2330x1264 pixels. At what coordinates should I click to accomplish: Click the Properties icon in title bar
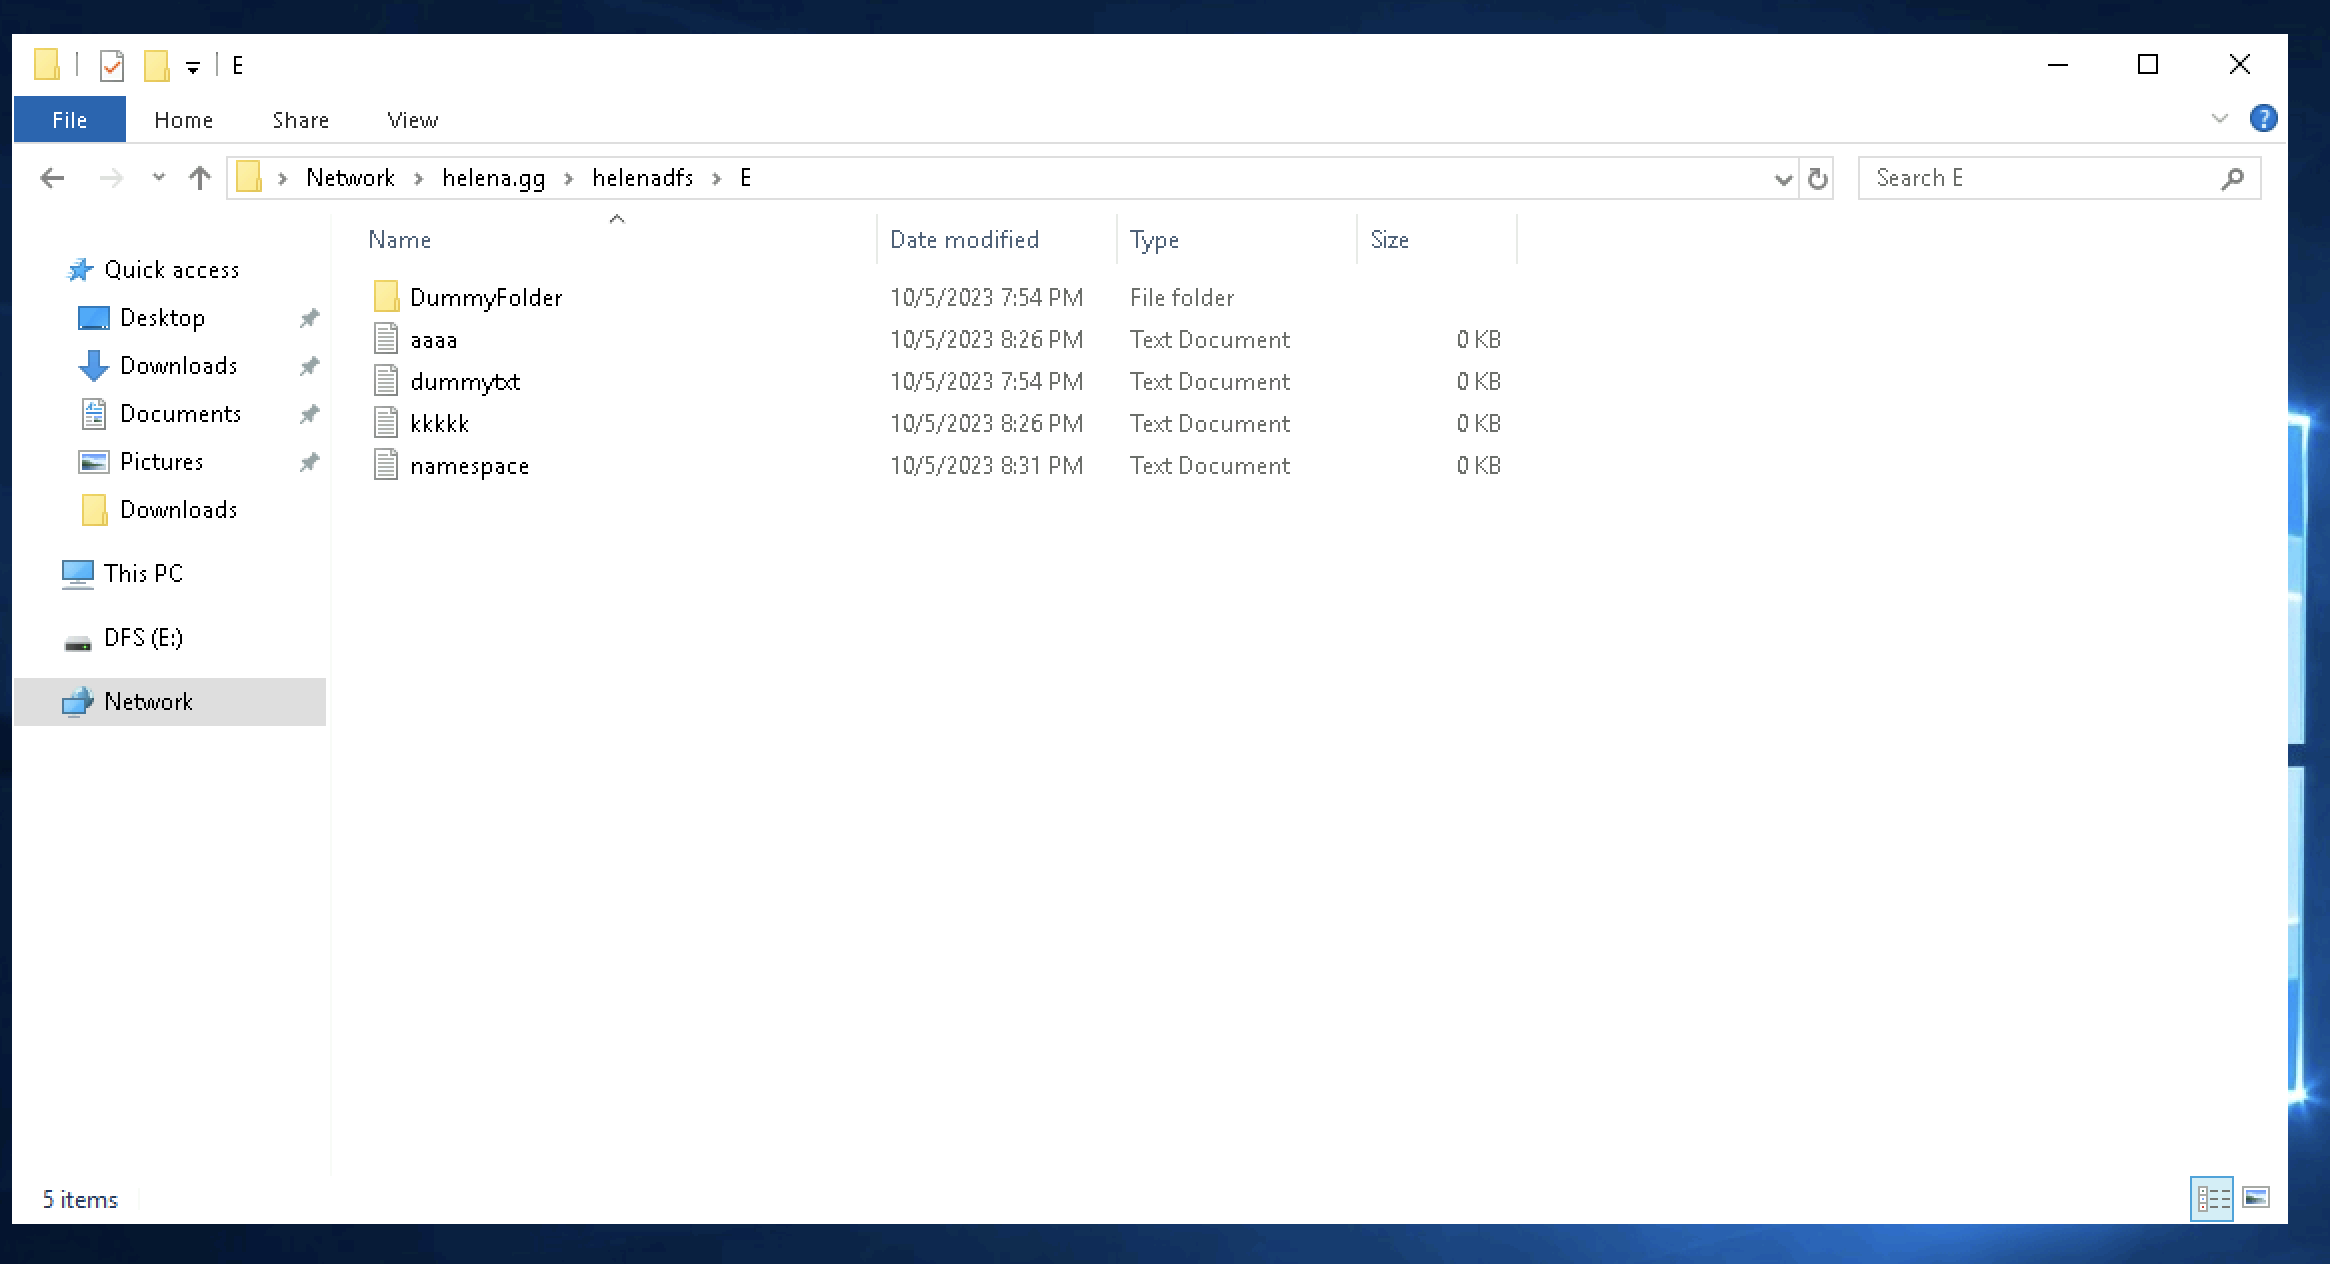coord(112,66)
